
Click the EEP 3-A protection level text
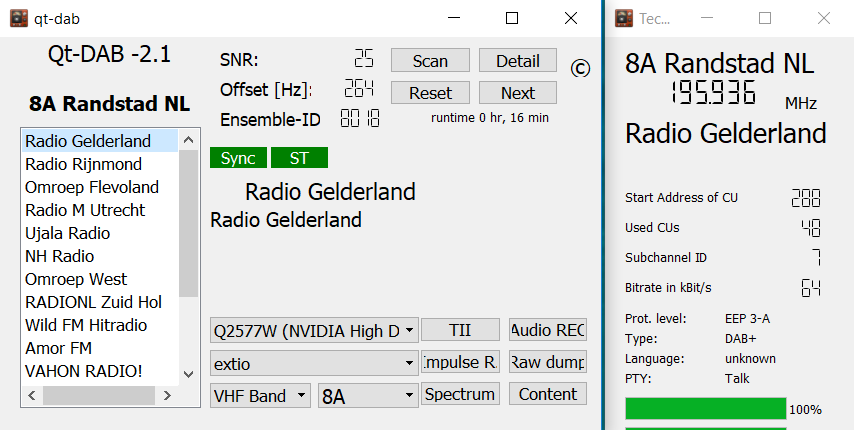click(x=747, y=318)
